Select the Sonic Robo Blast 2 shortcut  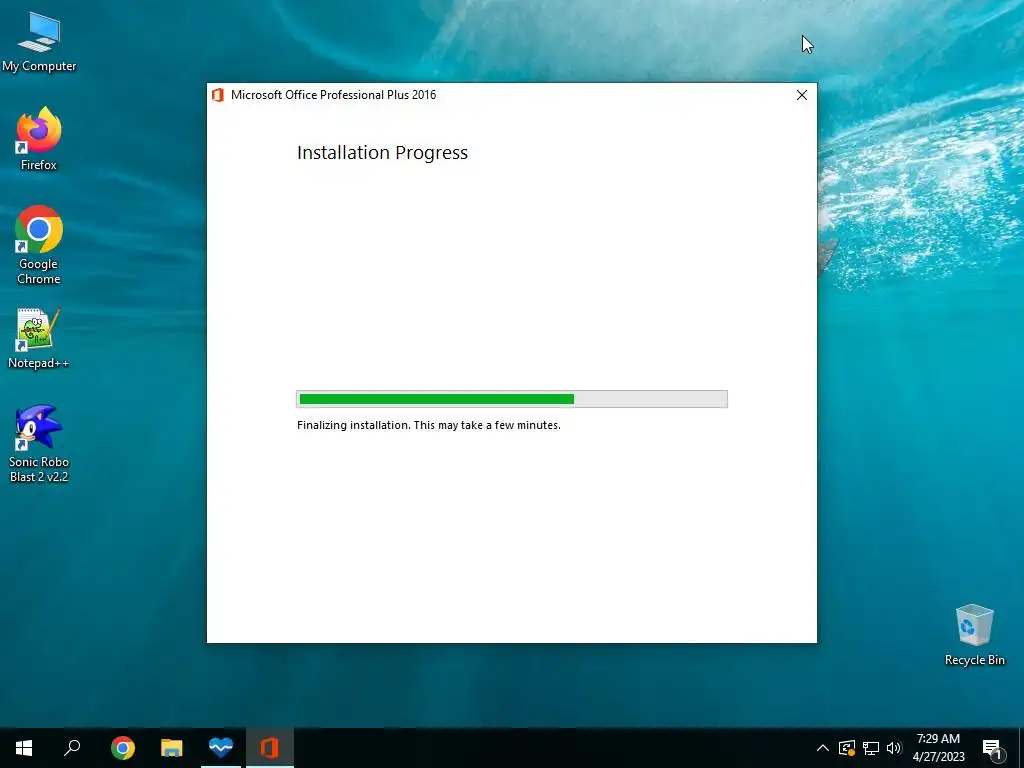pos(39,444)
